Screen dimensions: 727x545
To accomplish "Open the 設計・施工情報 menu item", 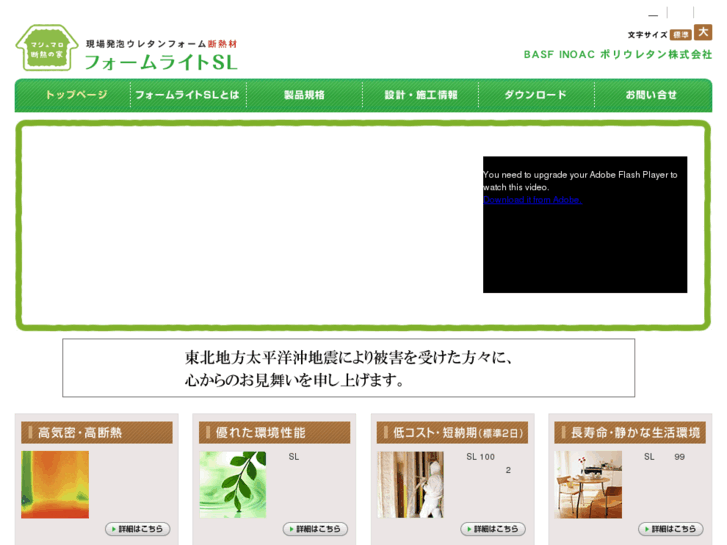I will [421, 95].
